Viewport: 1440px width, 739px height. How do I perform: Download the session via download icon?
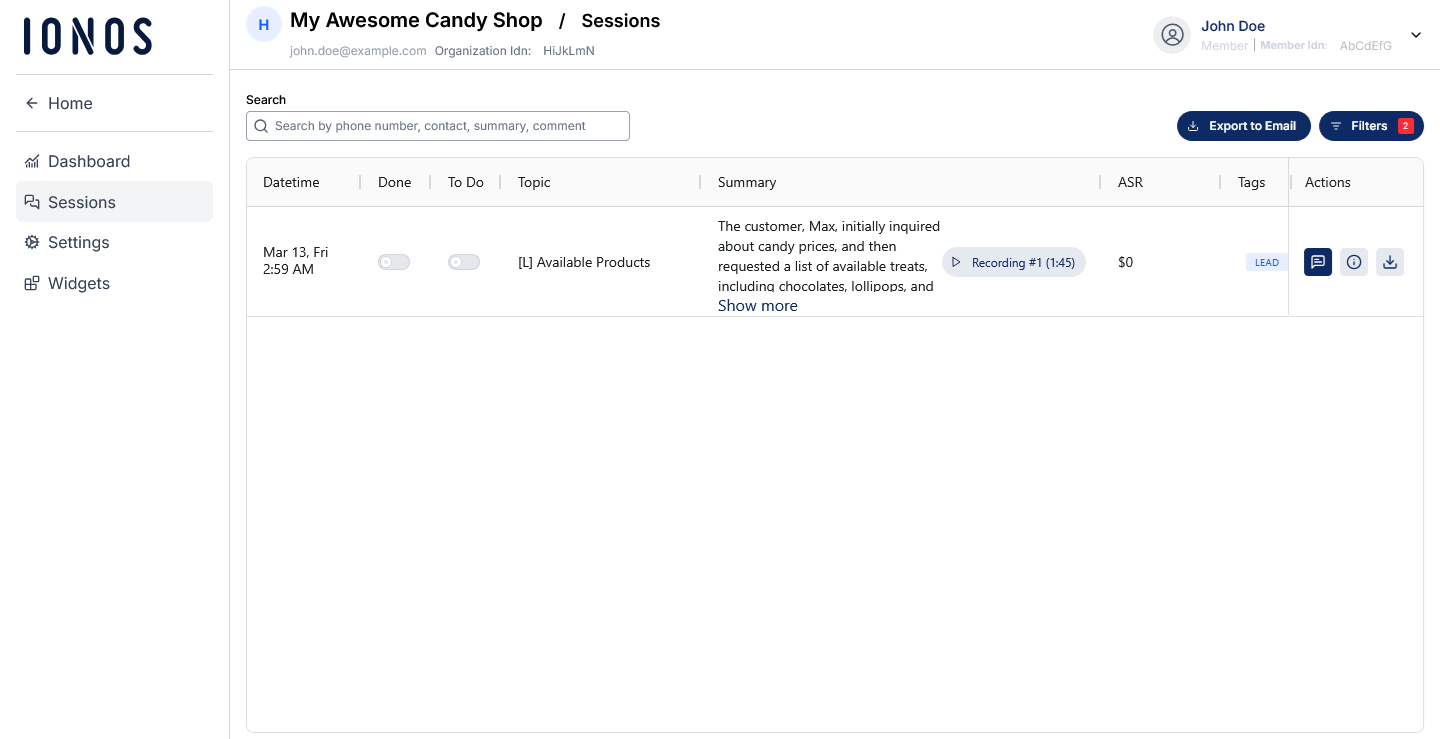coord(1390,262)
